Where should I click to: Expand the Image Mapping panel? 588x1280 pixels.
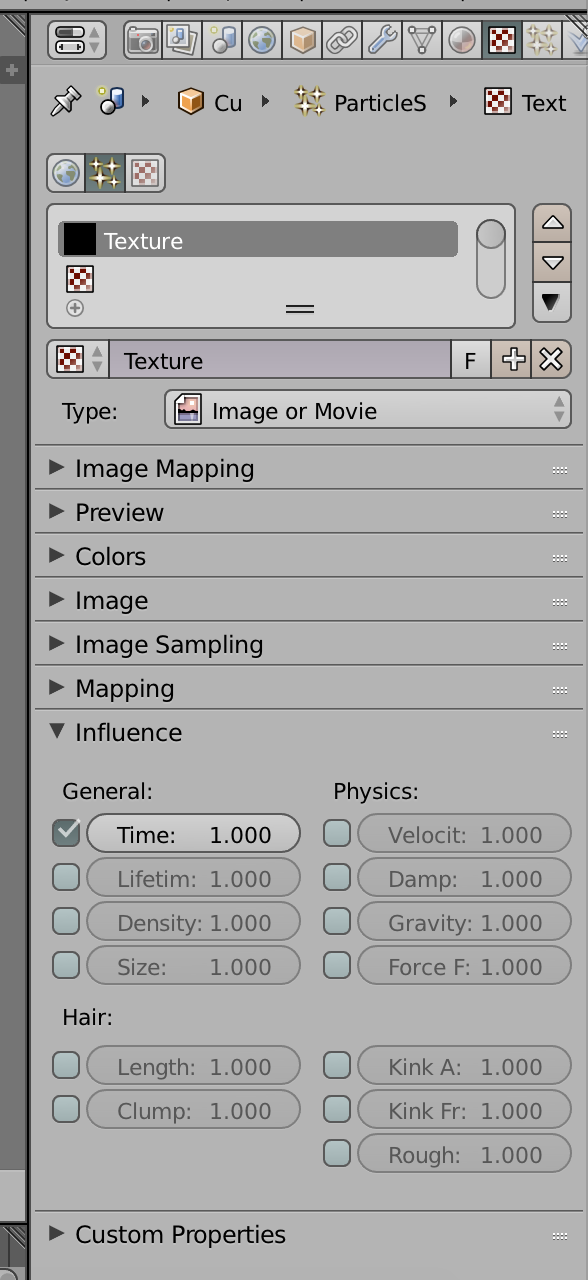click(308, 468)
